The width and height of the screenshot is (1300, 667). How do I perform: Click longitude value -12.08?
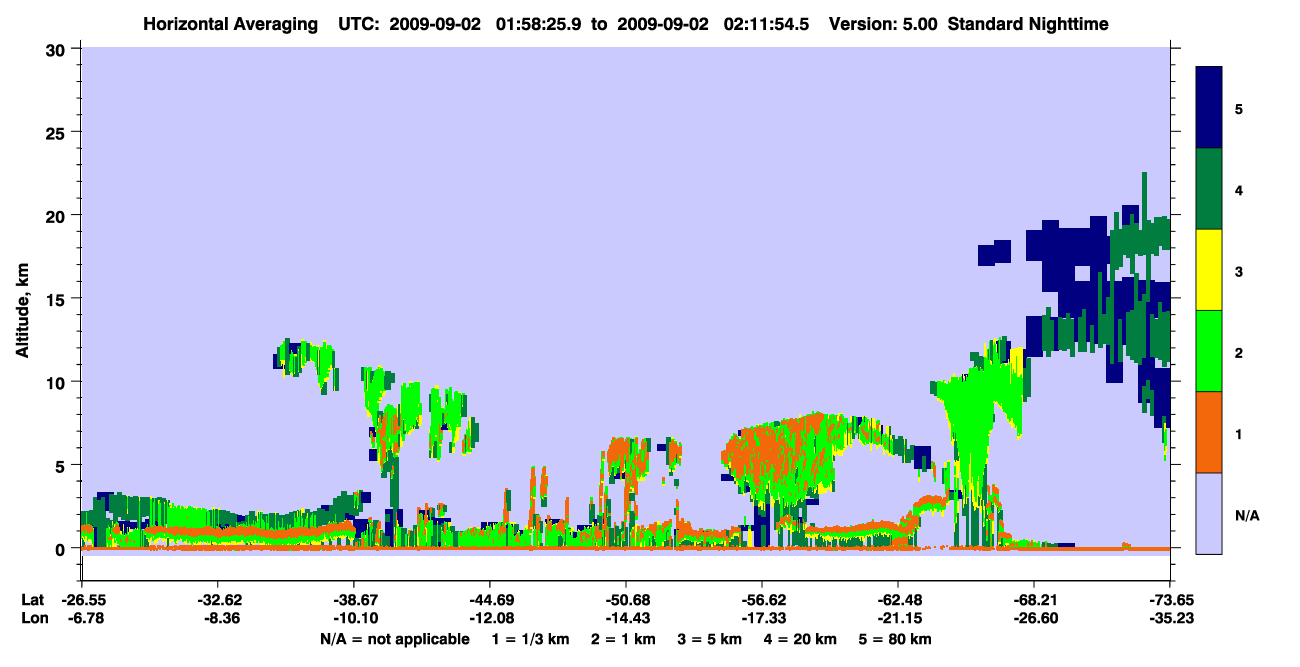[x=489, y=618]
